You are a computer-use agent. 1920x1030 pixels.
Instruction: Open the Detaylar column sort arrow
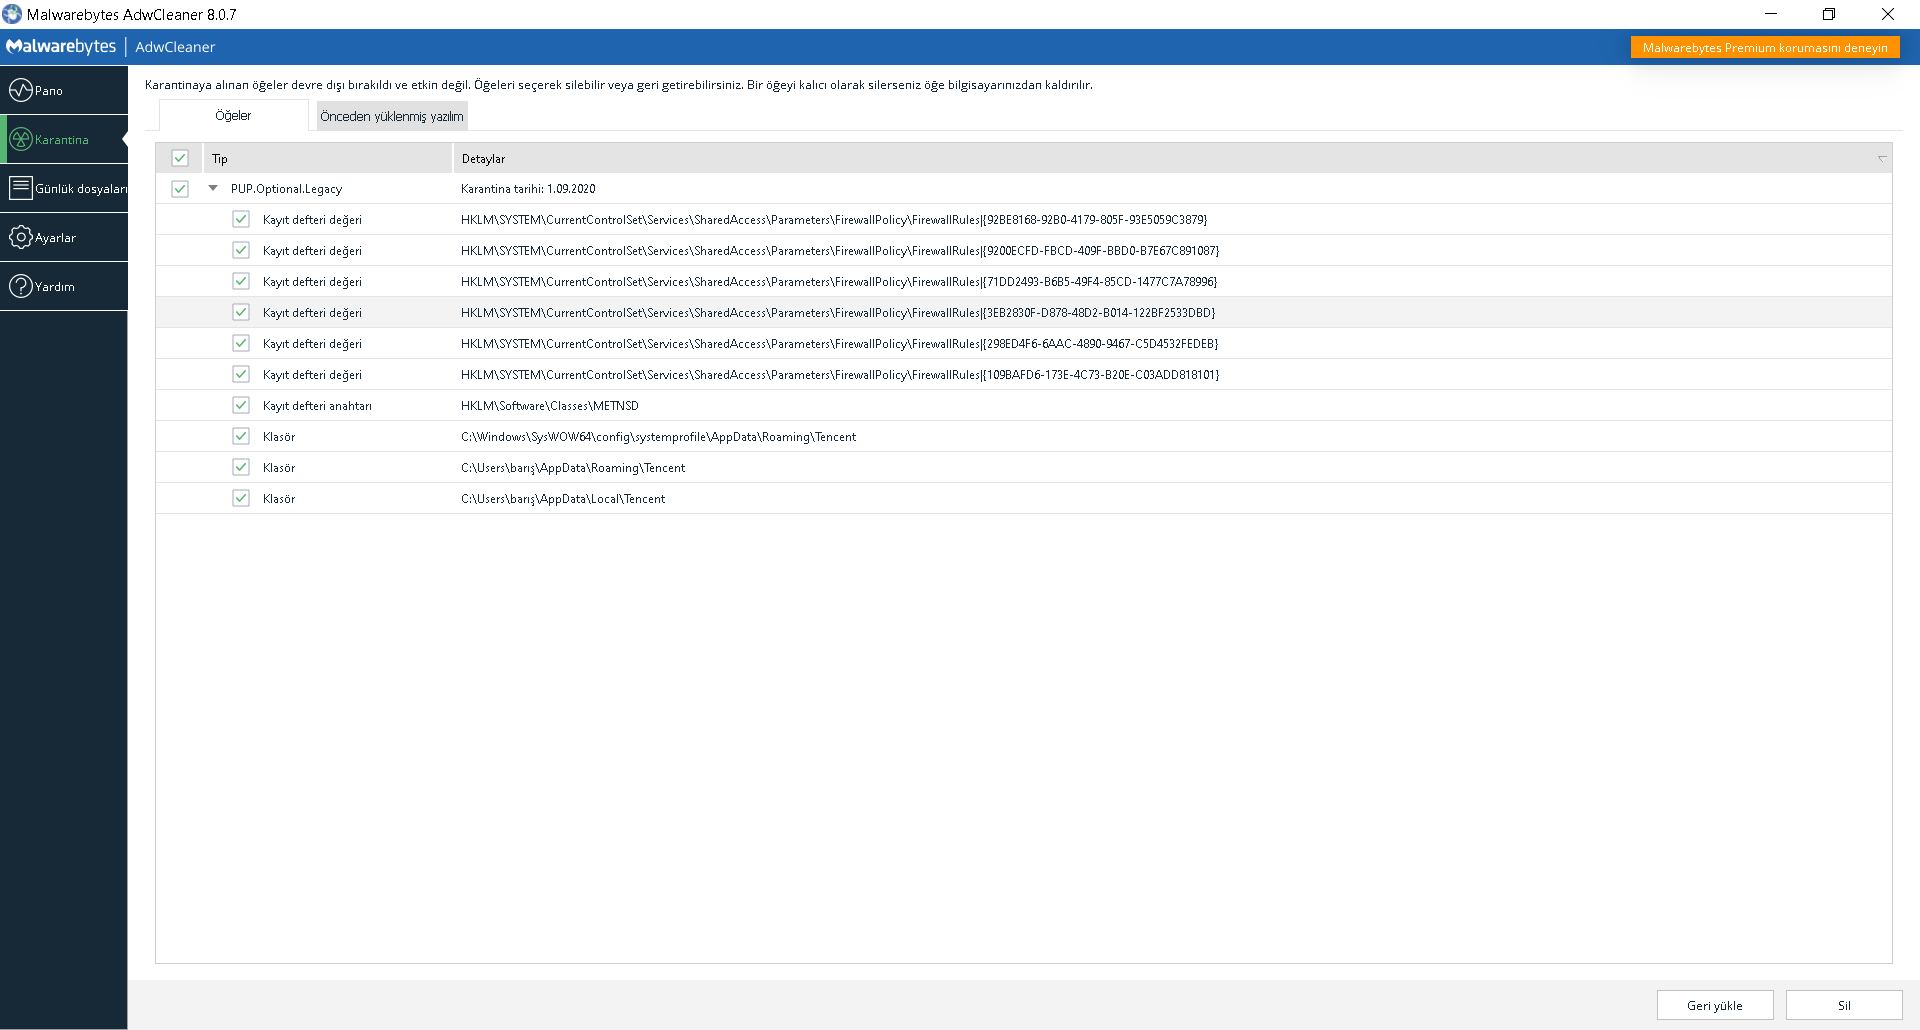click(x=1881, y=158)
